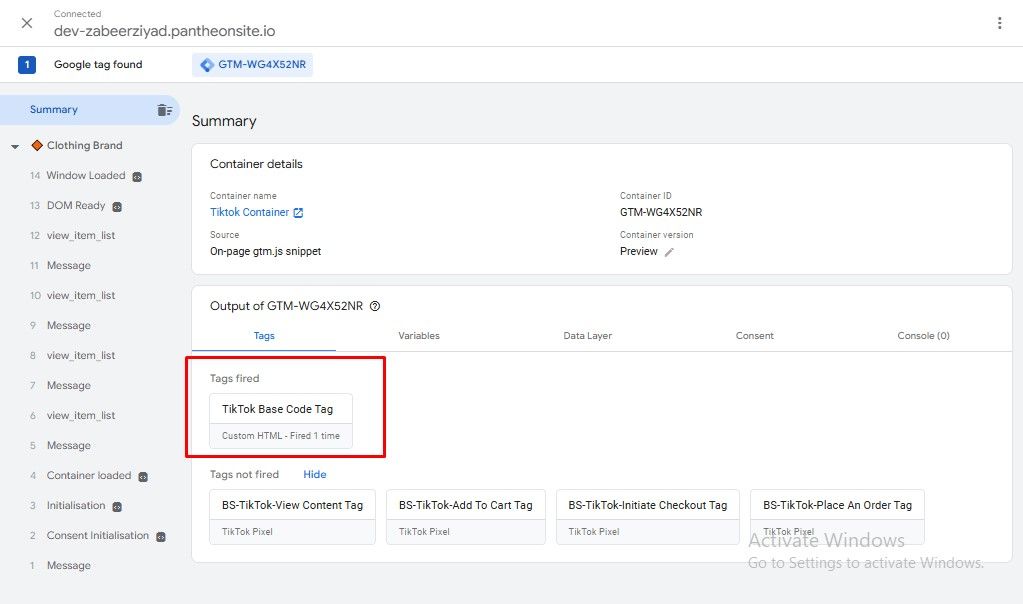1023x604 pixels.
Task: Switch to the Consent tab
Action: [755, 335]
